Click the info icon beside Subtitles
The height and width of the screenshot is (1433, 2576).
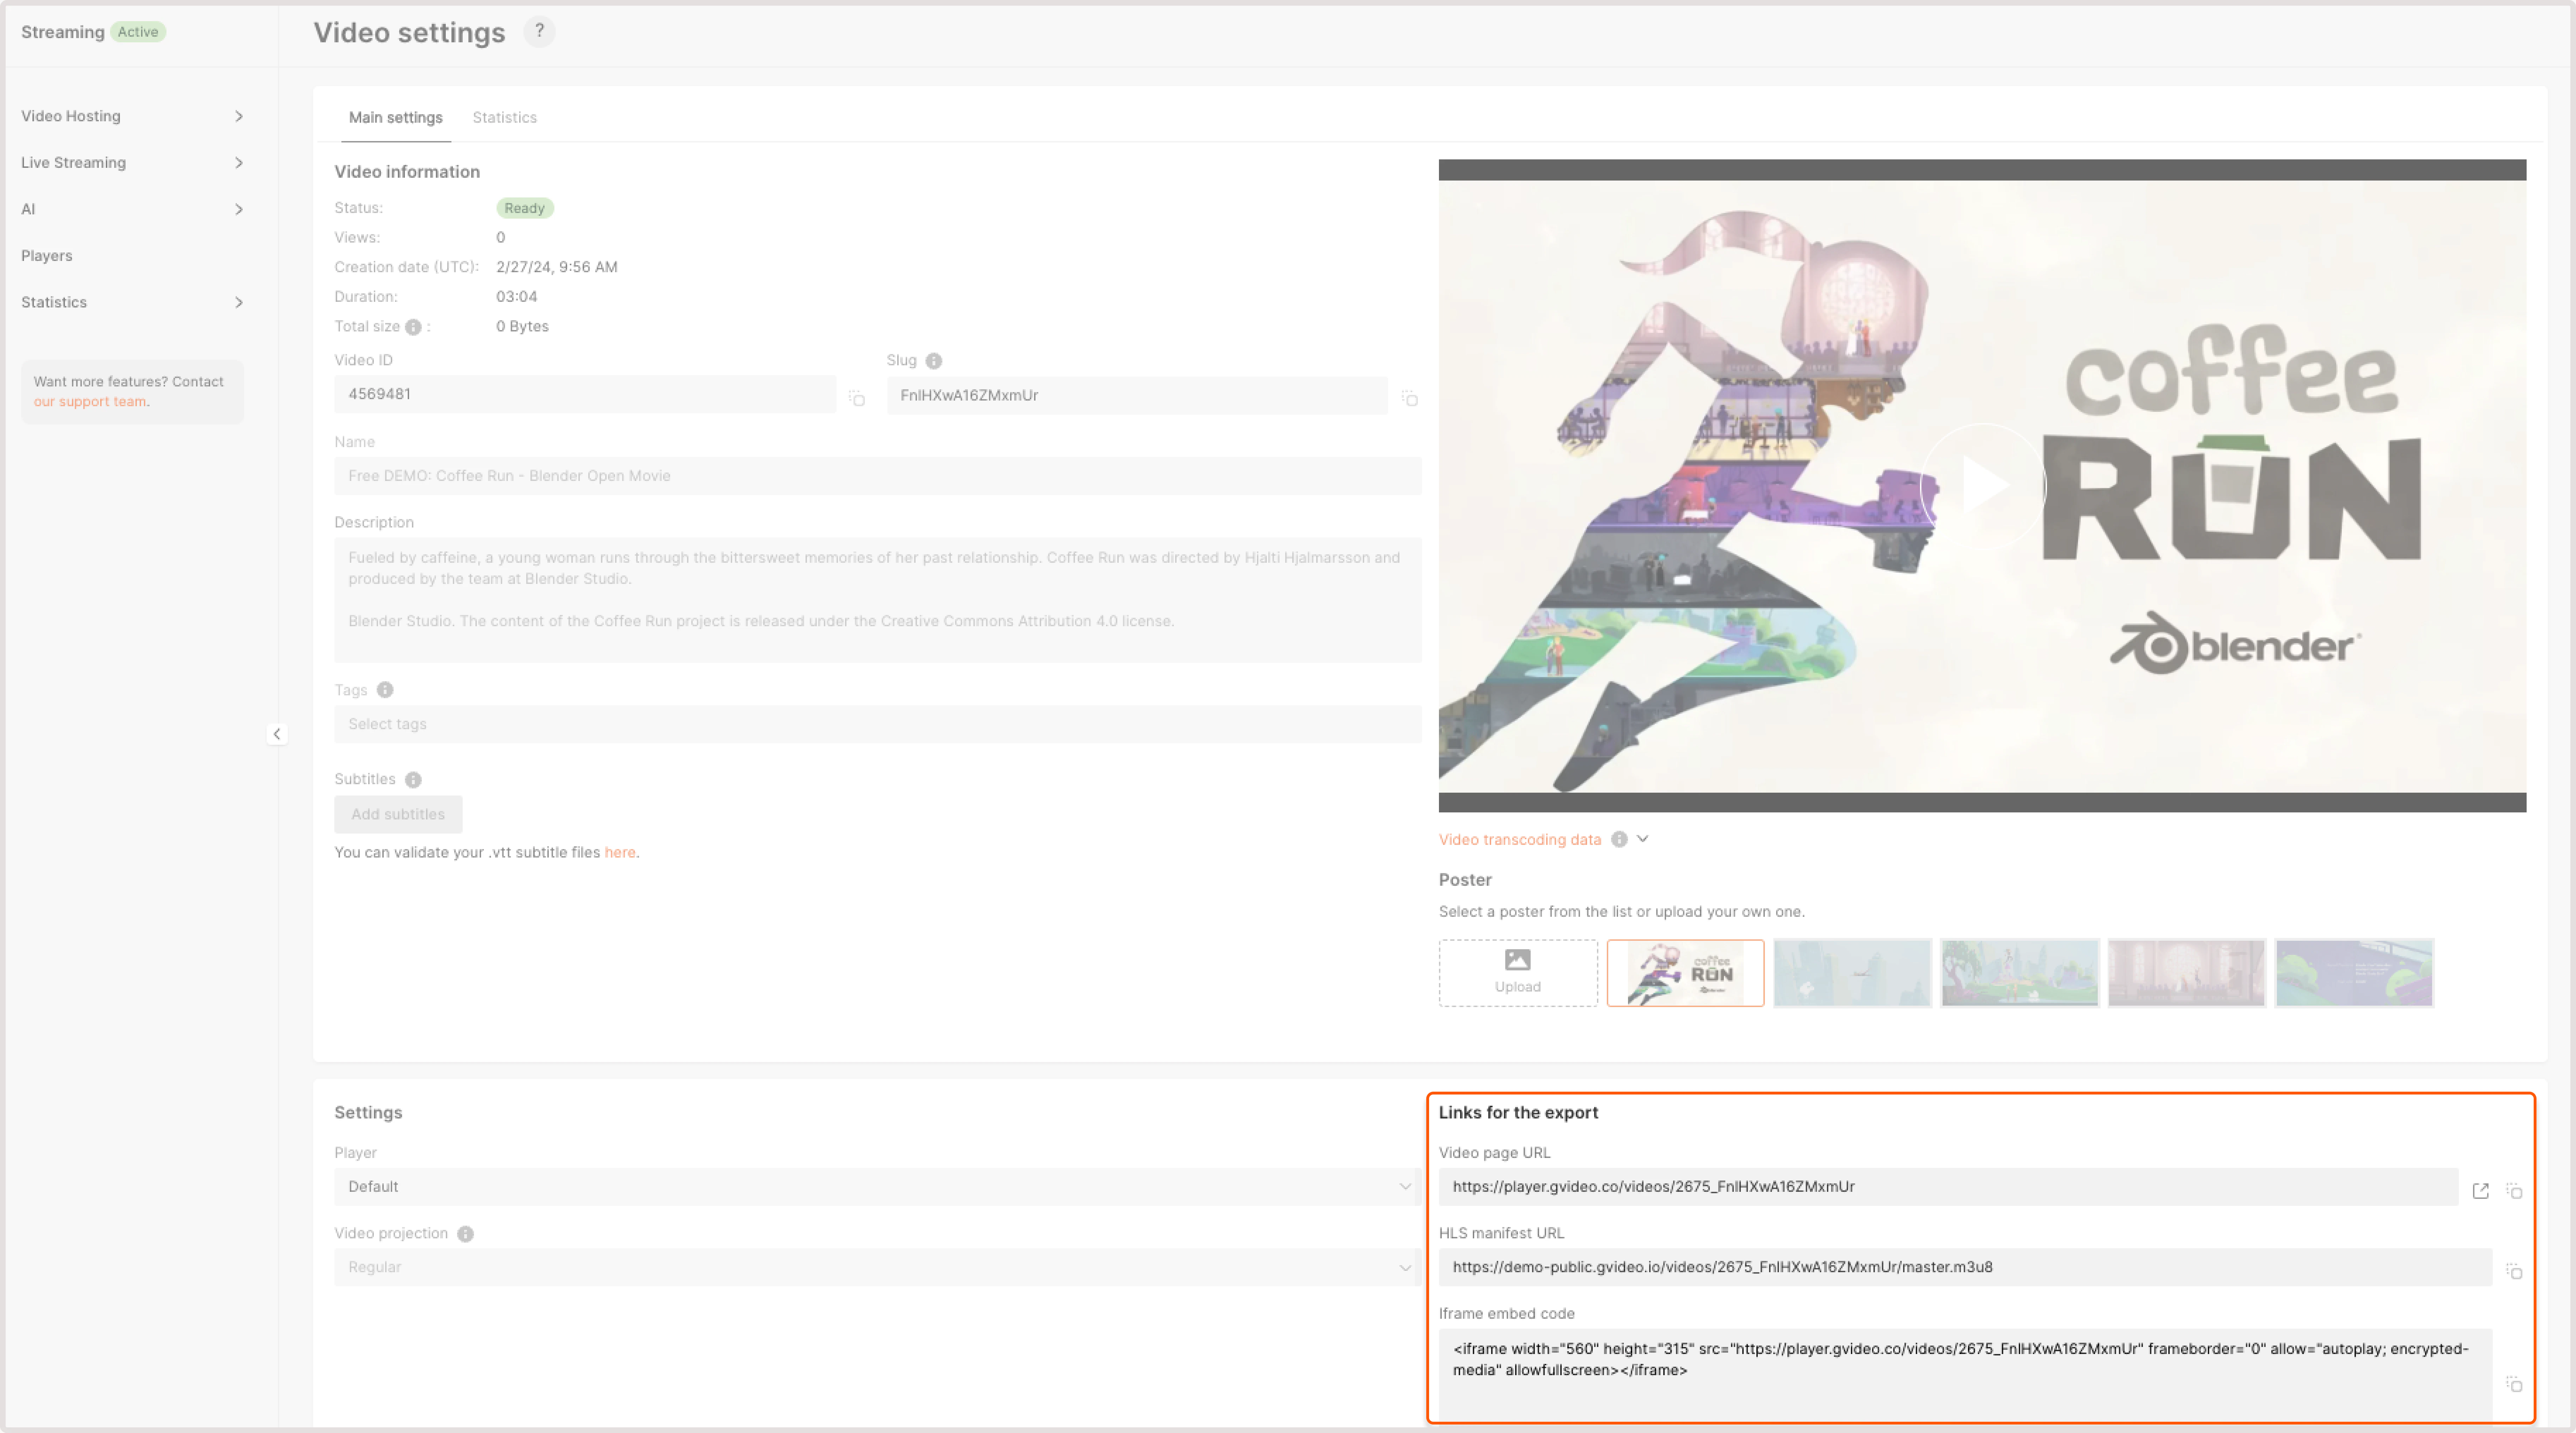[x=413, y=779]
